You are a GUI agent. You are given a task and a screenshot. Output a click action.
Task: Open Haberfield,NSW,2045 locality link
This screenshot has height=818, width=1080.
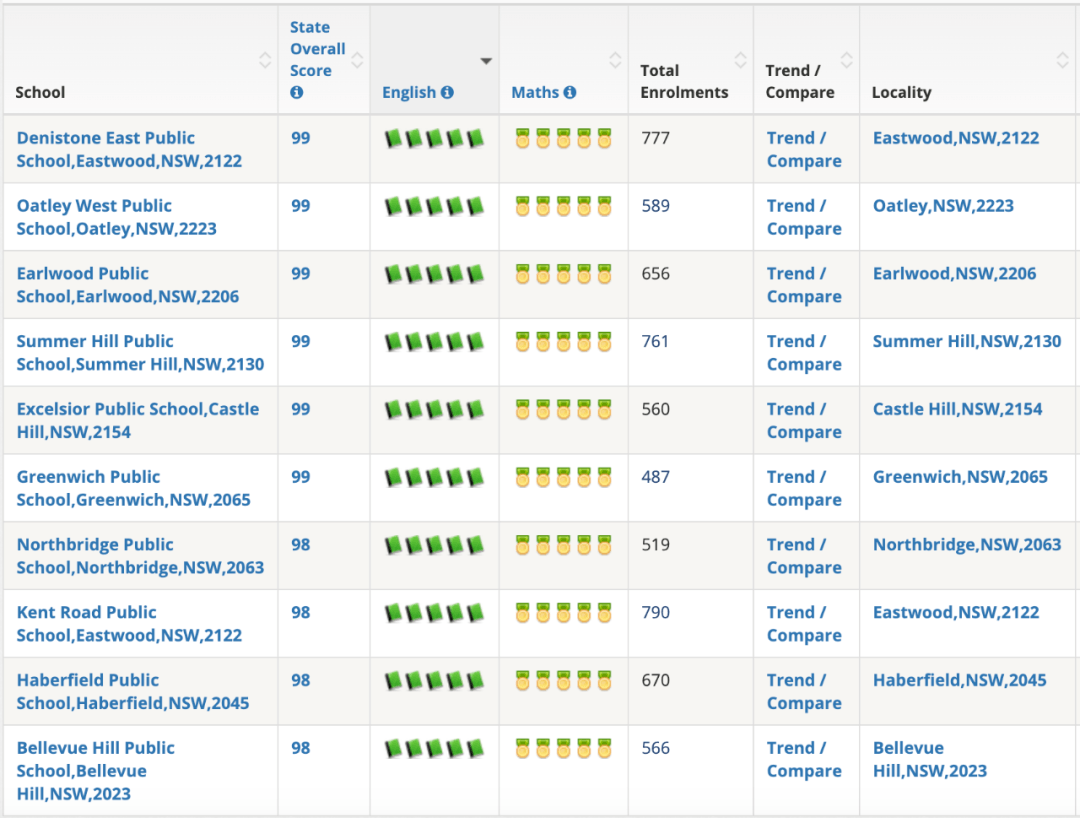coord(959,680)
